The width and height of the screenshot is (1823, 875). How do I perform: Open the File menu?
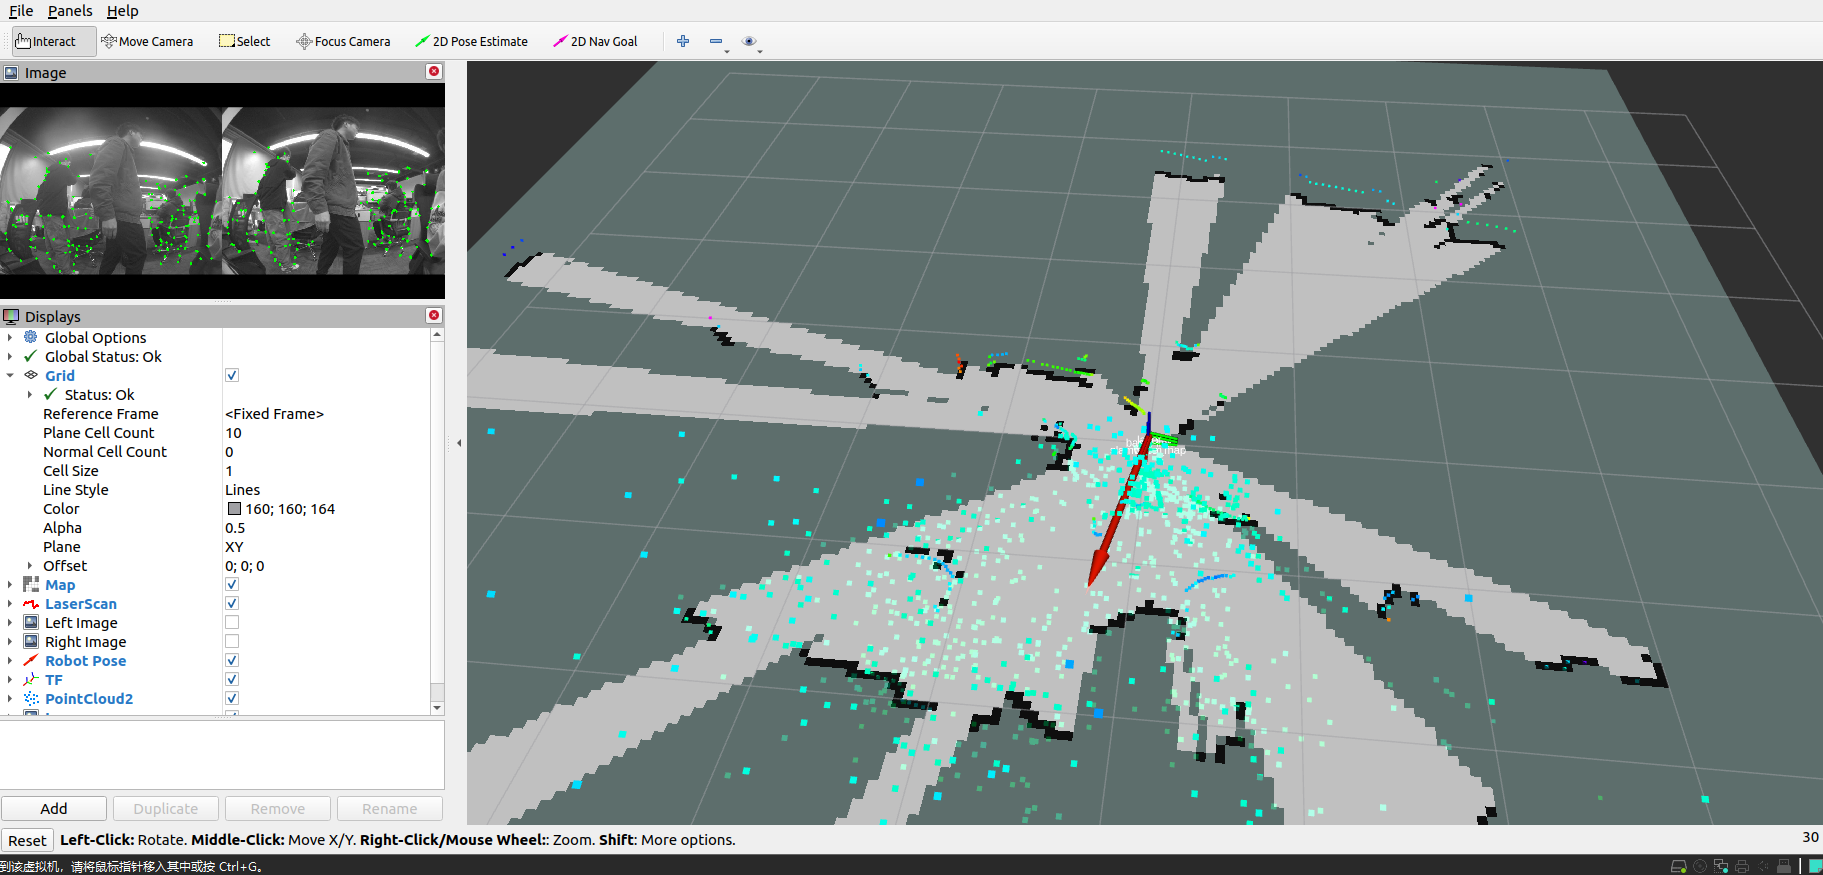pyautogui.click(x=21, y=11)
